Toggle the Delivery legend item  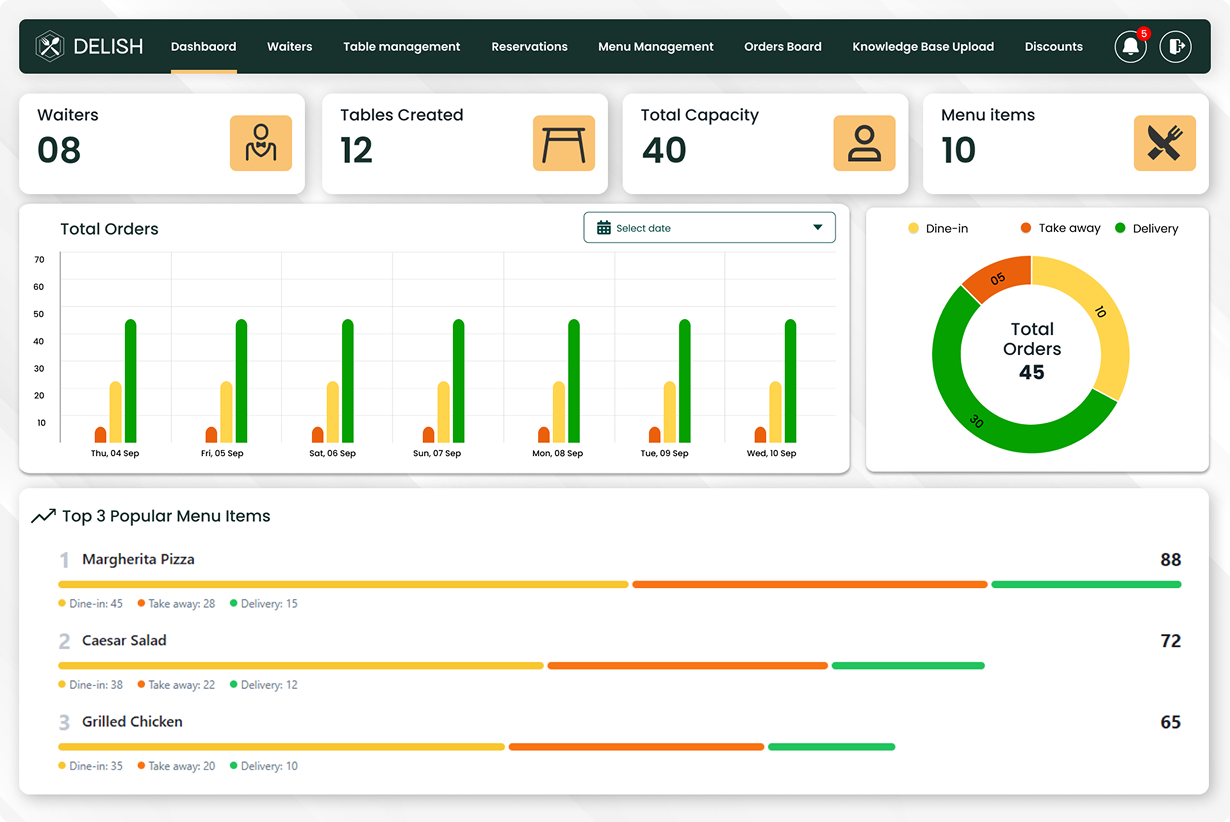(x=1146, y=229)
